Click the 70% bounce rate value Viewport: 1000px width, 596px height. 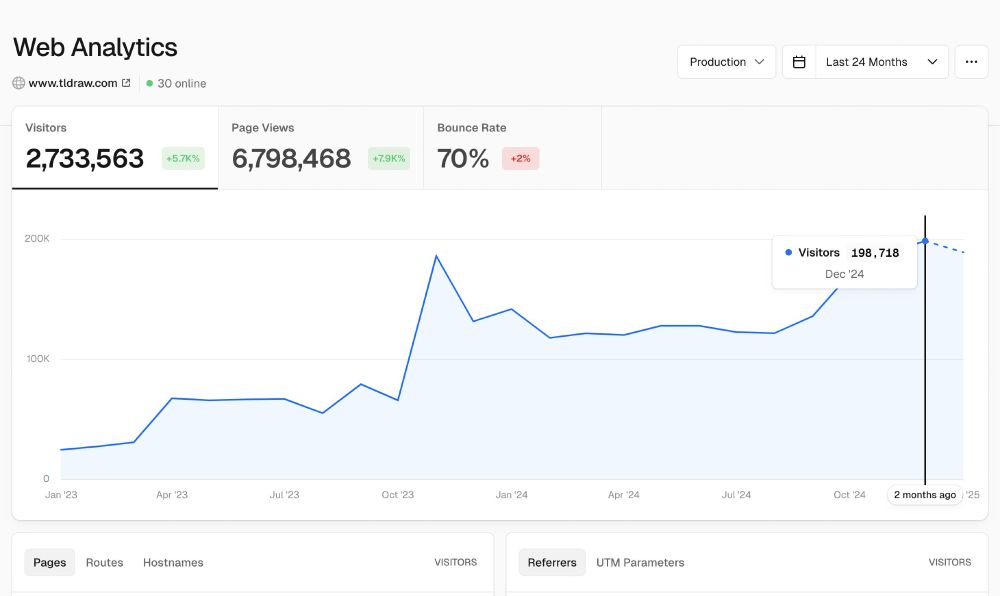(463, 159)
